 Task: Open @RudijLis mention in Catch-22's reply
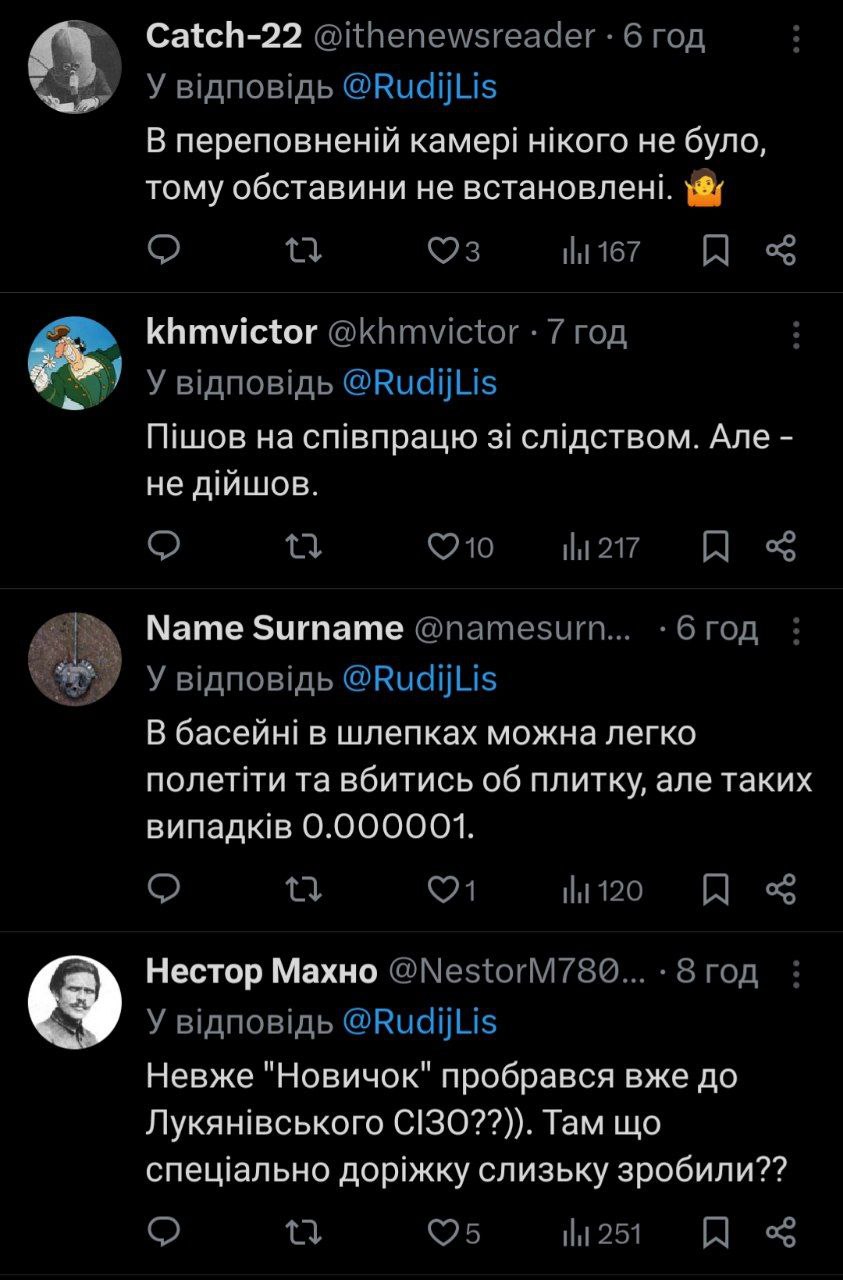[419, 87]
